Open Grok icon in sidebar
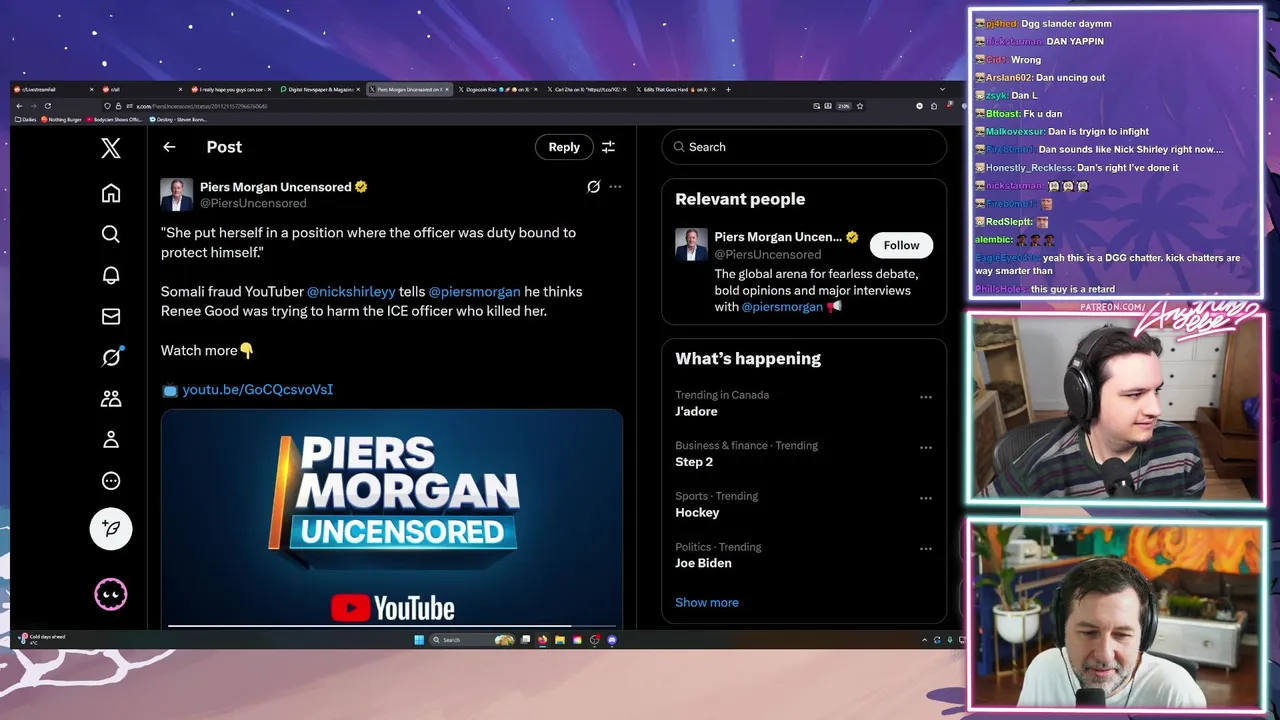Image resolution: width=1280 pixels, height=720 pixels. click(x=111, y=357)
